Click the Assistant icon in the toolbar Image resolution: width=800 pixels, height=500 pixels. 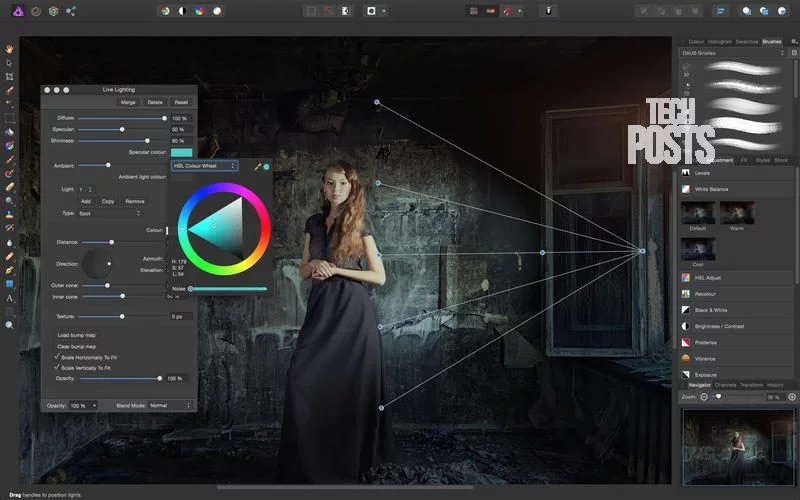coord(548,11)
